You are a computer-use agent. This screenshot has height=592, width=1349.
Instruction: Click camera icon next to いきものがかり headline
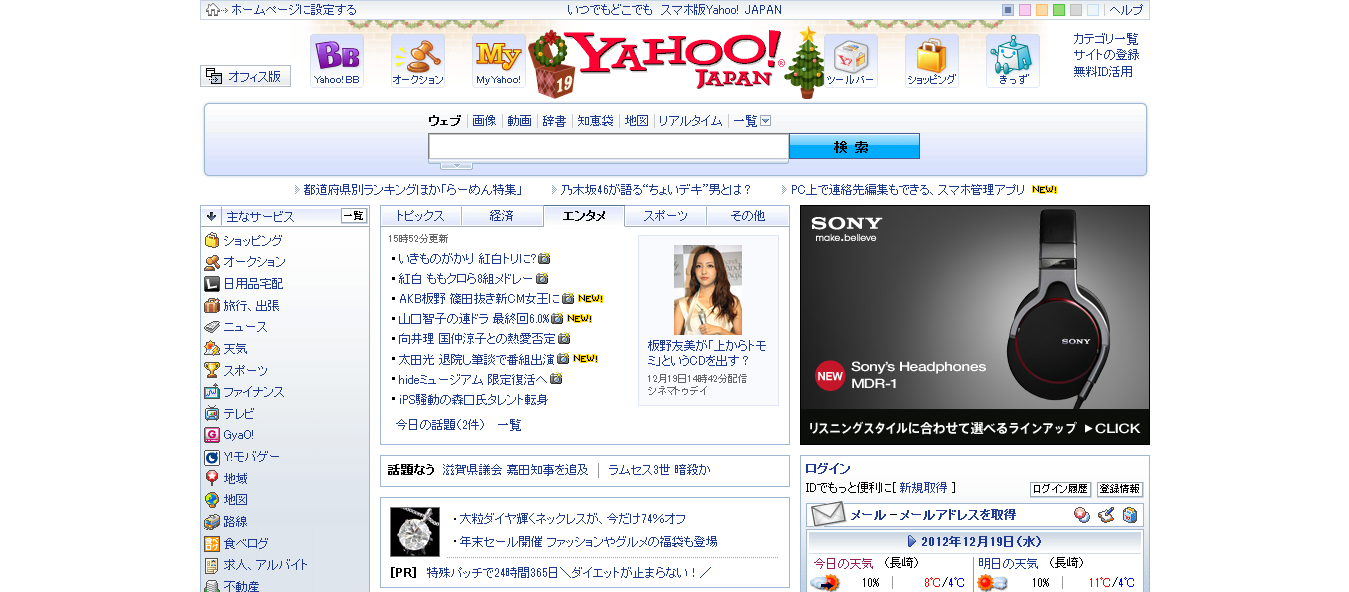(x=545, y=258)
